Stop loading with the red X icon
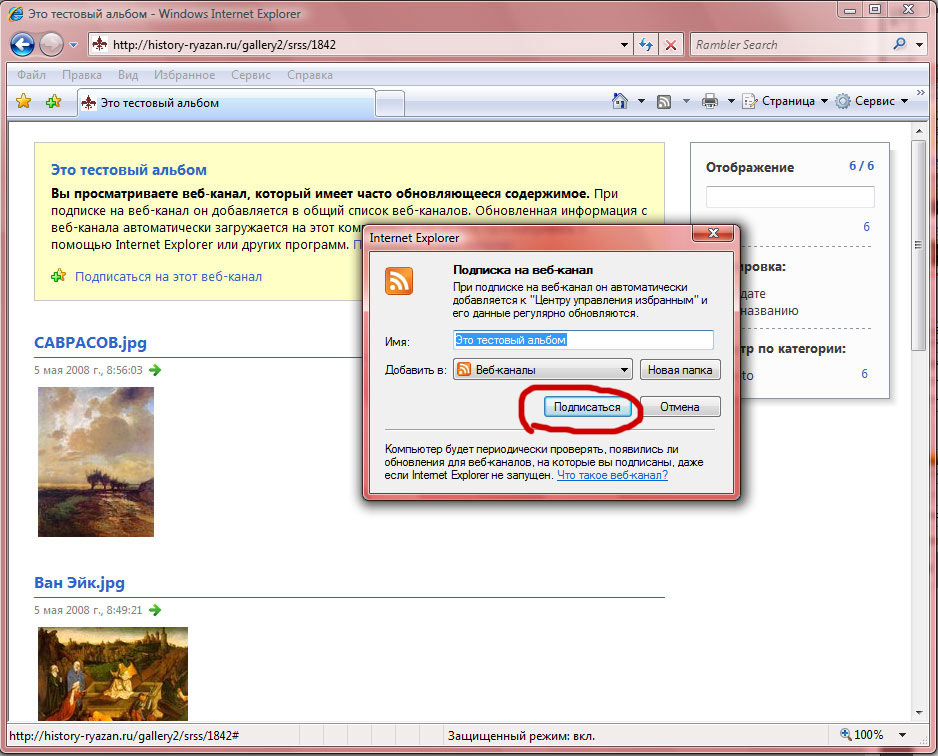 tap(671, 45)
